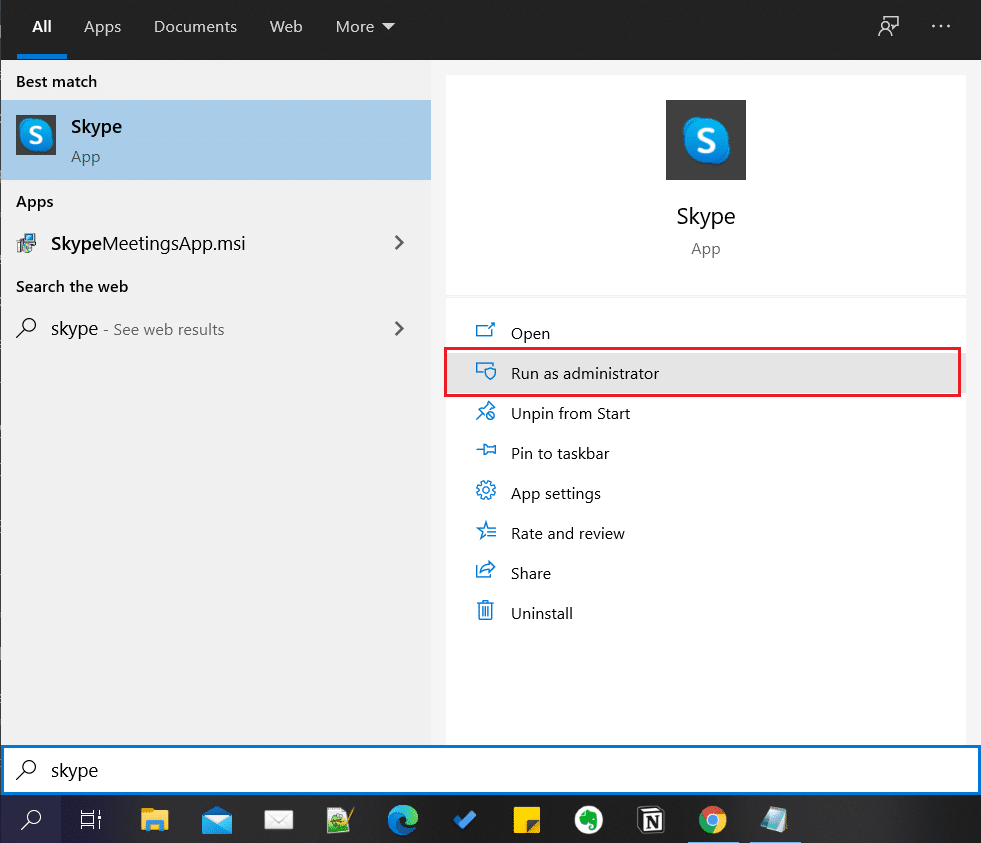Launch Microsoft Edge from the taskbar
The width and height of the screenshot is (981, 843).
402,820
